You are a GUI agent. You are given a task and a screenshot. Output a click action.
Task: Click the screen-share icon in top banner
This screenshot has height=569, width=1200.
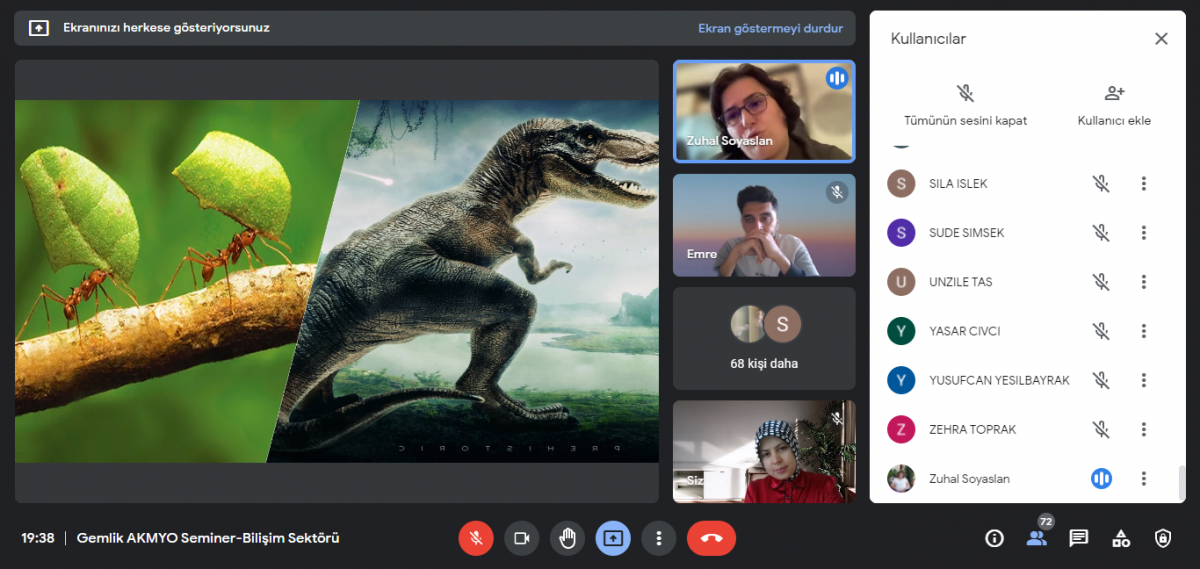click(x=38, y=28)
